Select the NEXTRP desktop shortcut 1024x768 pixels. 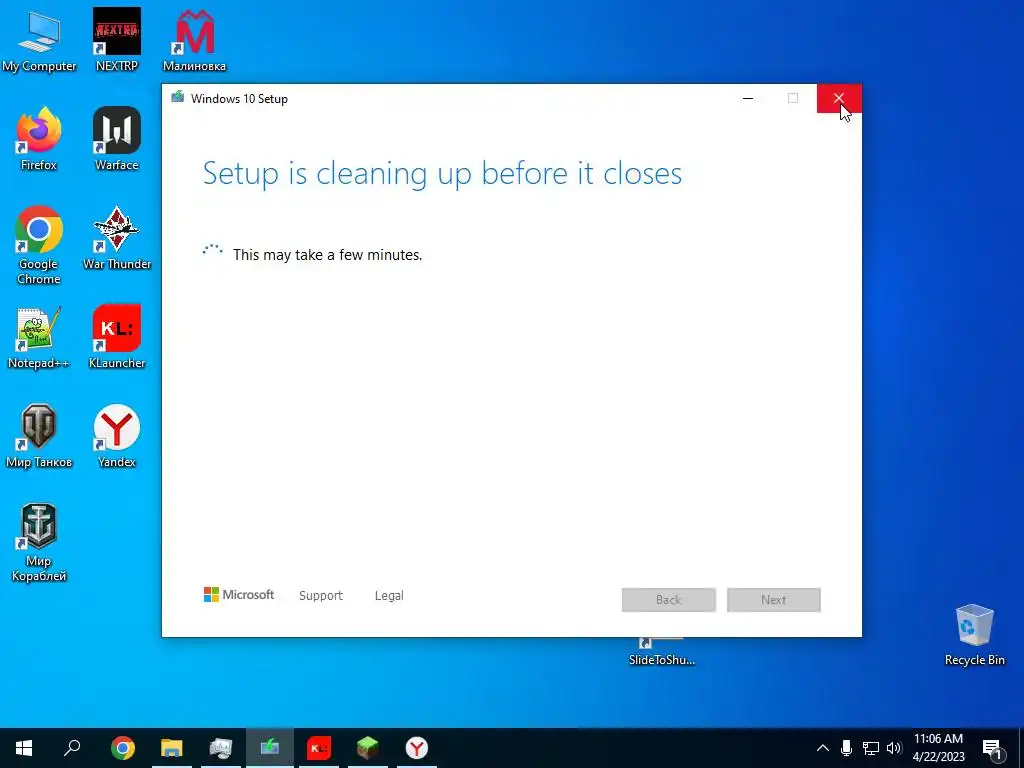[x=117, y=40]
